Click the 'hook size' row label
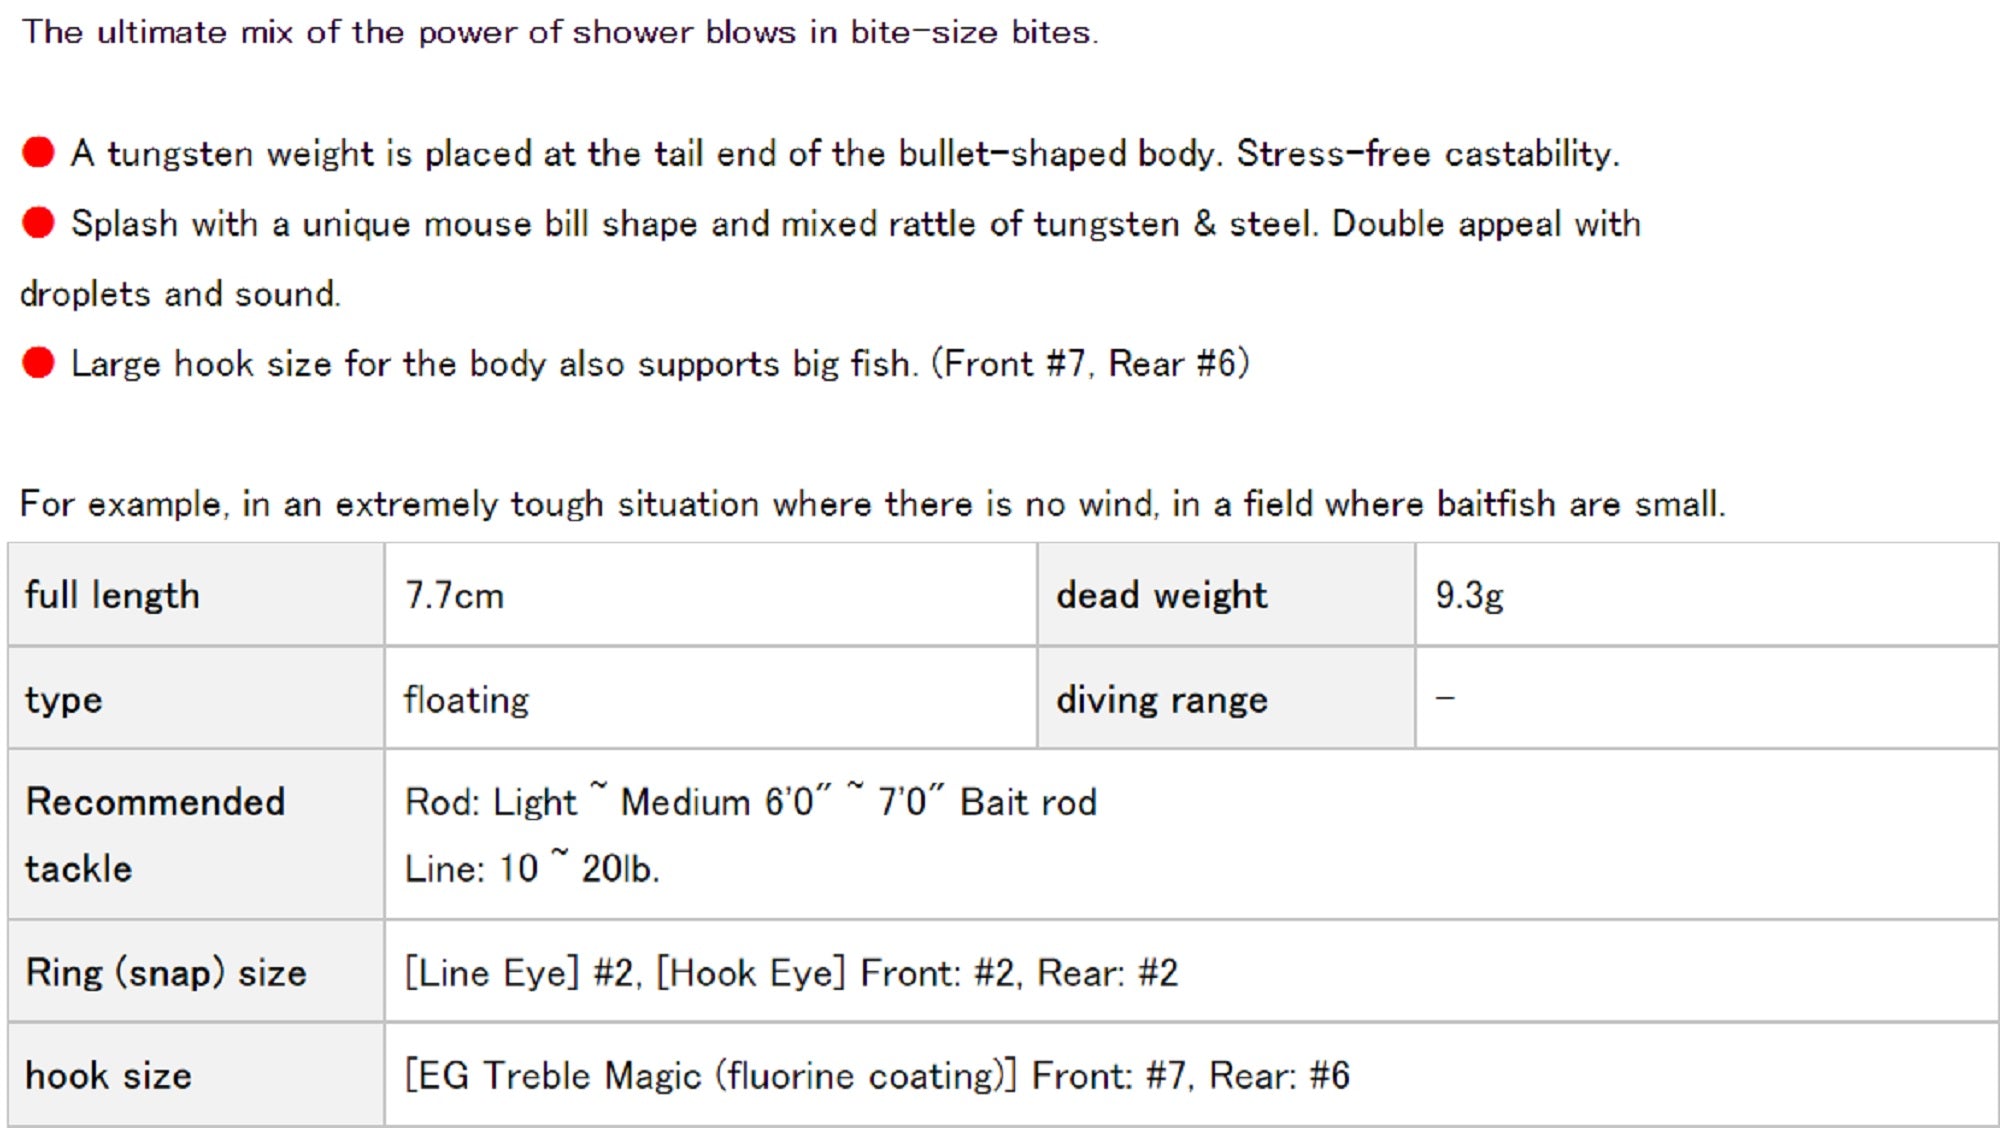 (108, 1076)
